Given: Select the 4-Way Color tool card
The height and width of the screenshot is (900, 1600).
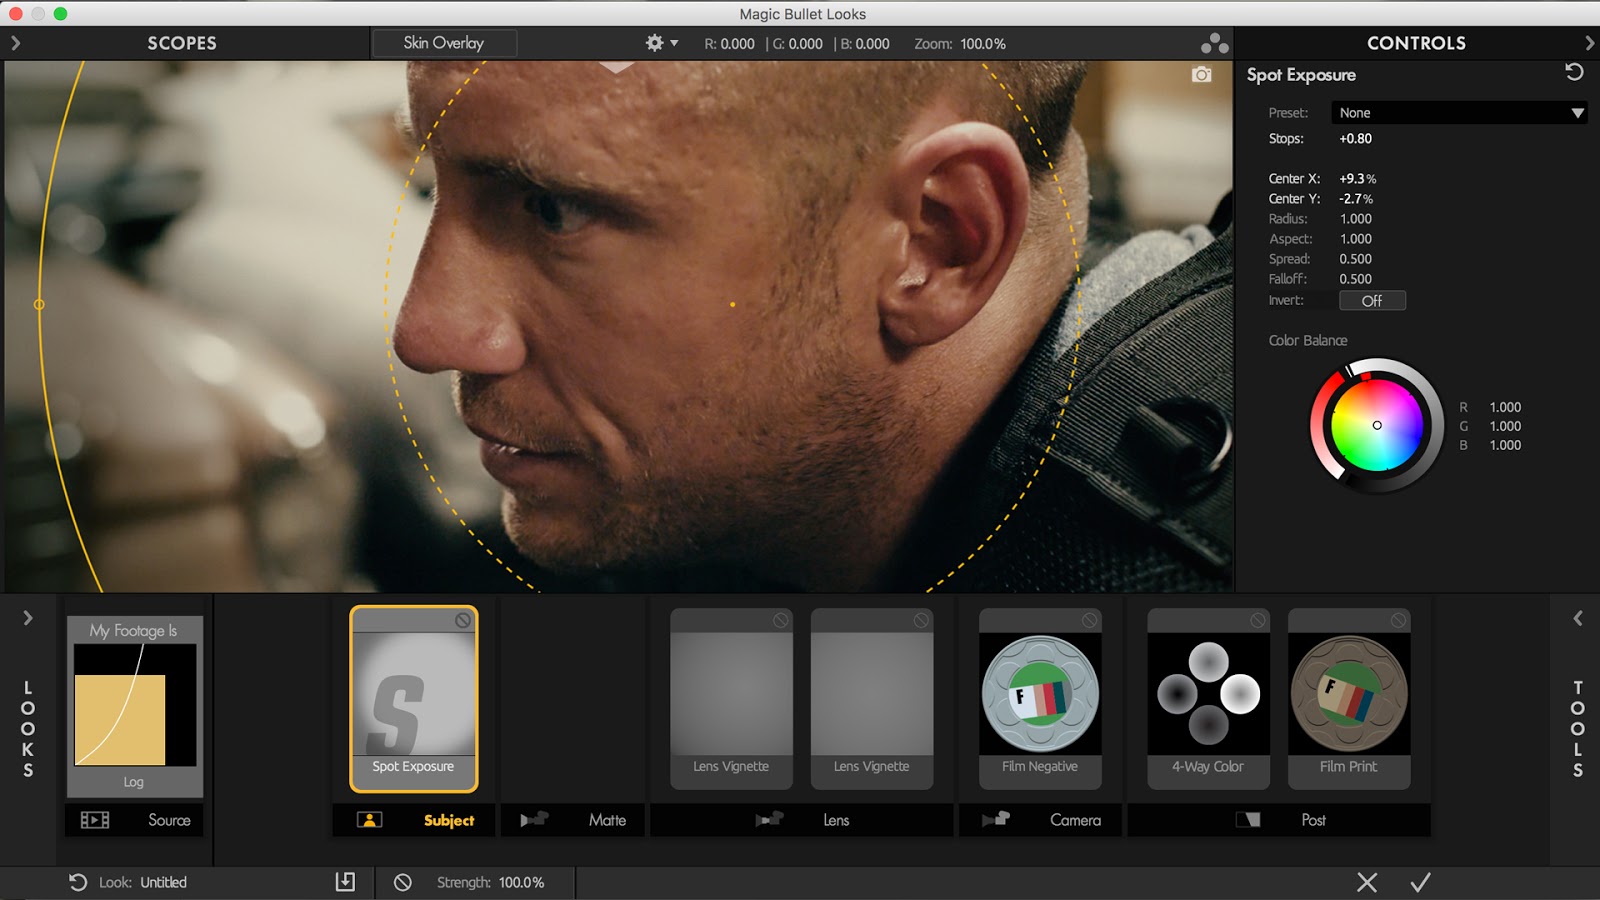Looking at the screenshot, I should click(x=1208, y=699).
